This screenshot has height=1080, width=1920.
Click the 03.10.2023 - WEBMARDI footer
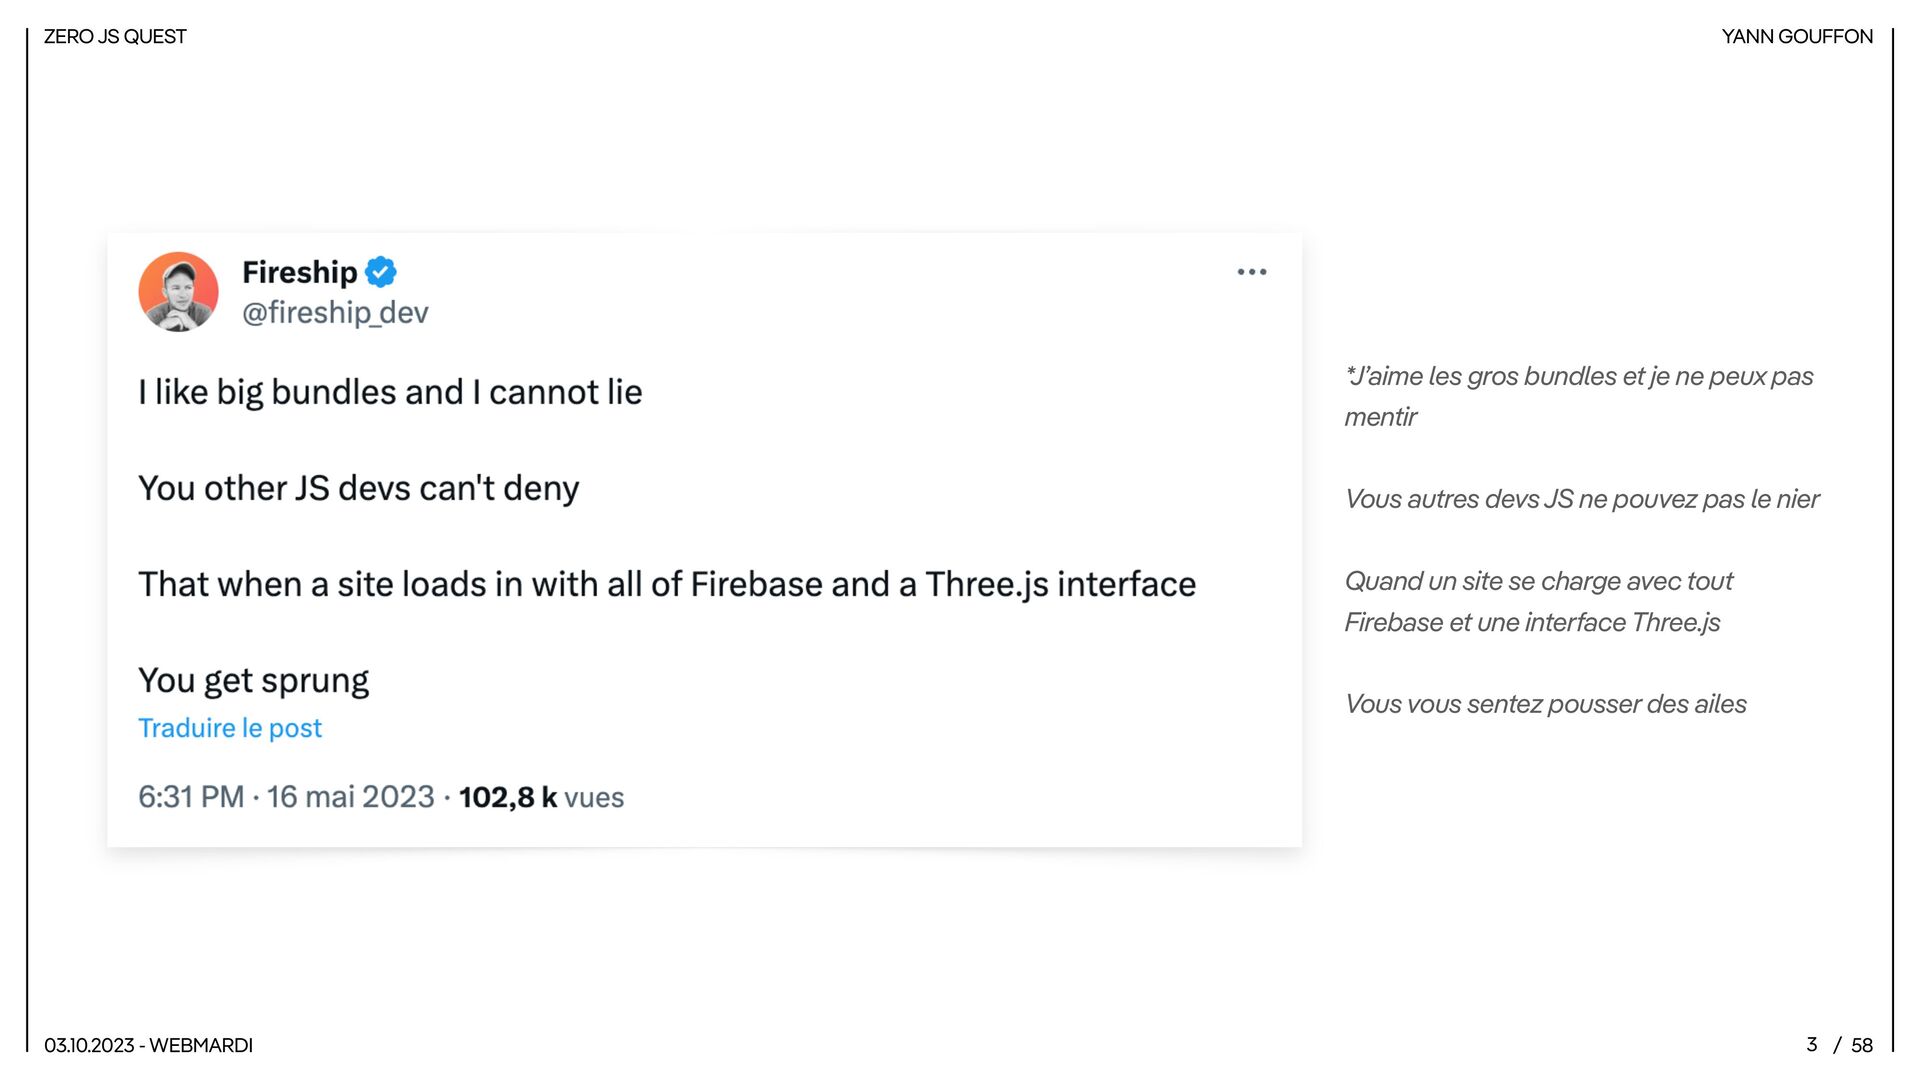[x=148, y=1045]
